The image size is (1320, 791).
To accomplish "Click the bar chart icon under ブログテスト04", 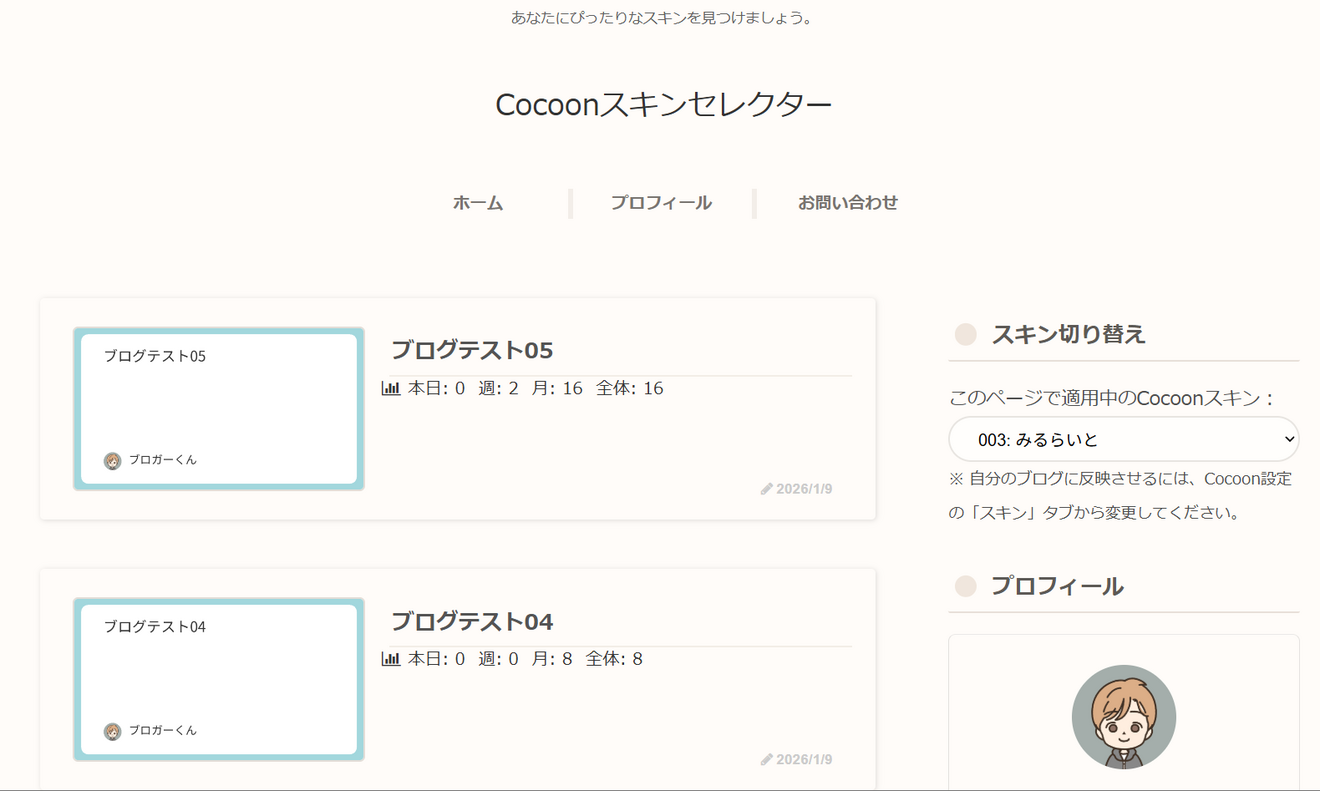I will click(391, 659).
